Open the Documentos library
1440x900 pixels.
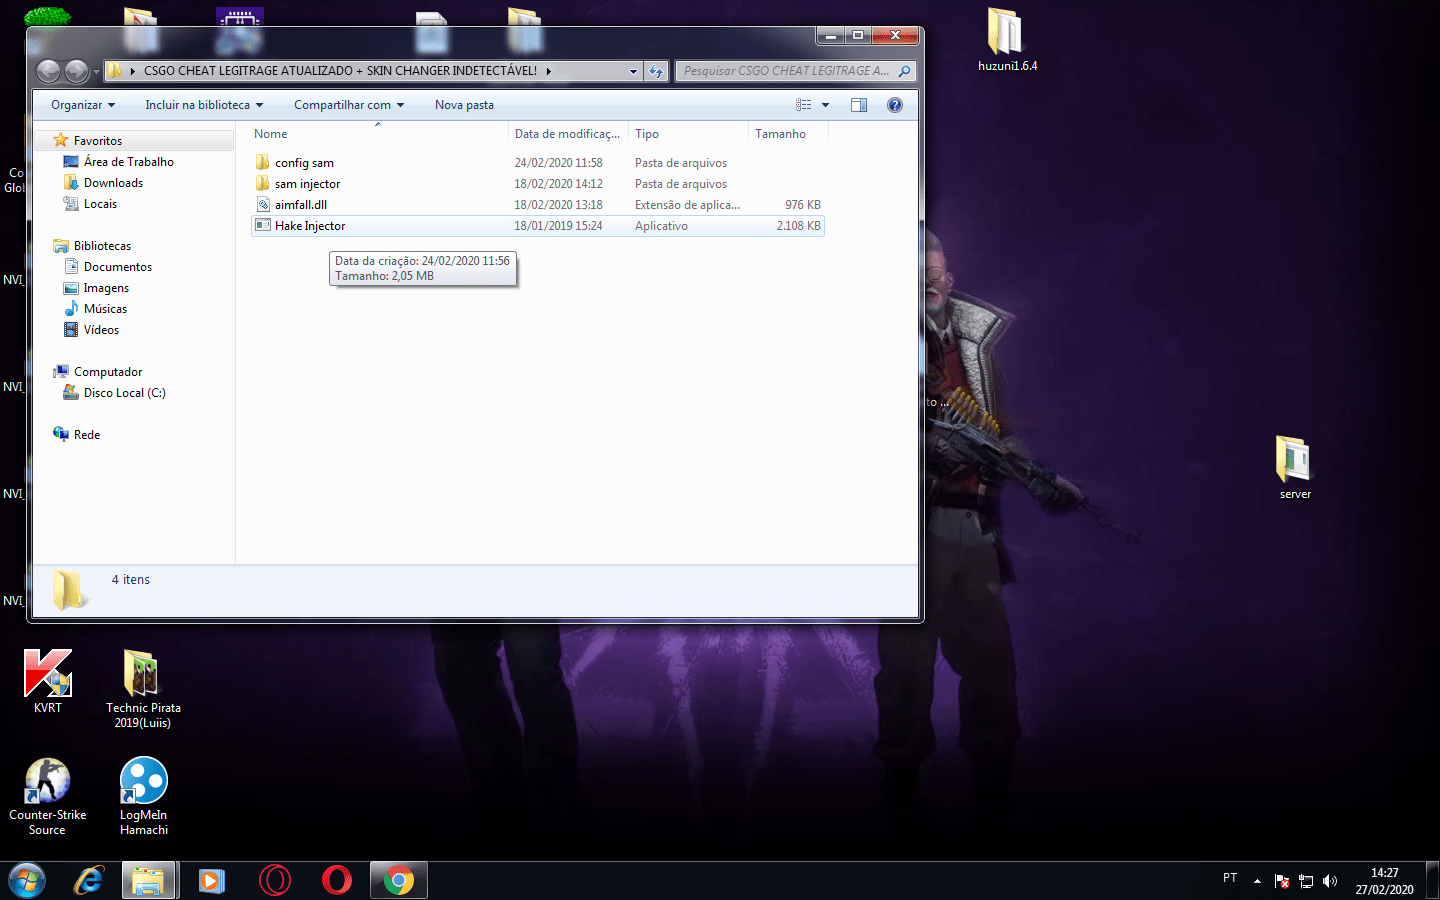(117, 267)
